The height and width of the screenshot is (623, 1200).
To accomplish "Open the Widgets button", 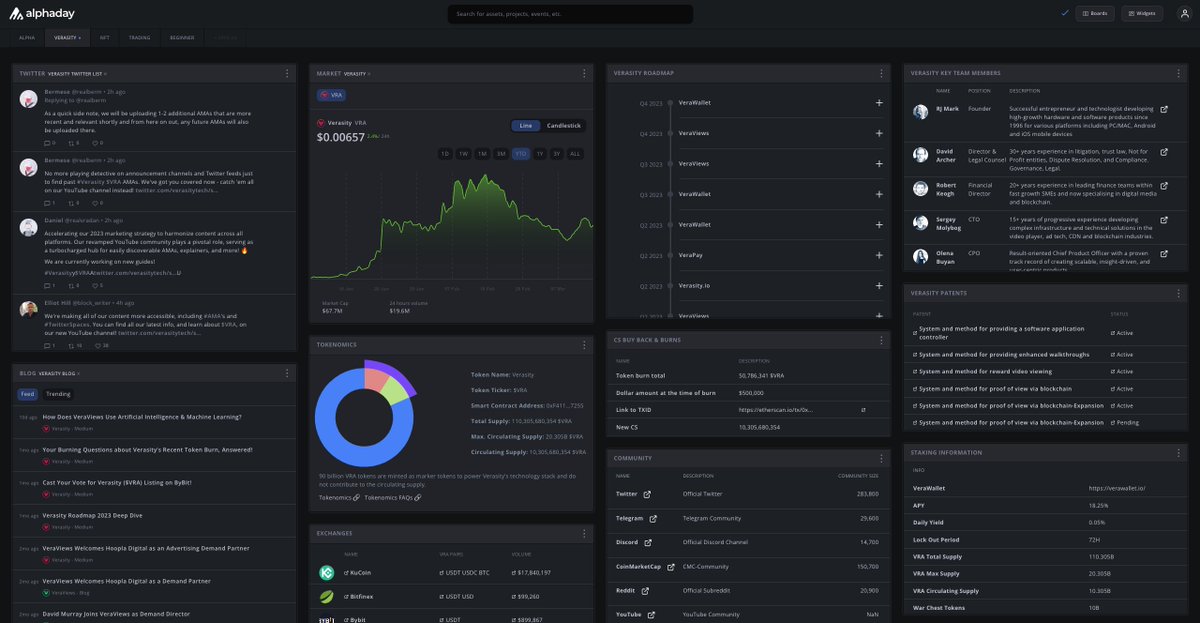I will click(1142, 13).
